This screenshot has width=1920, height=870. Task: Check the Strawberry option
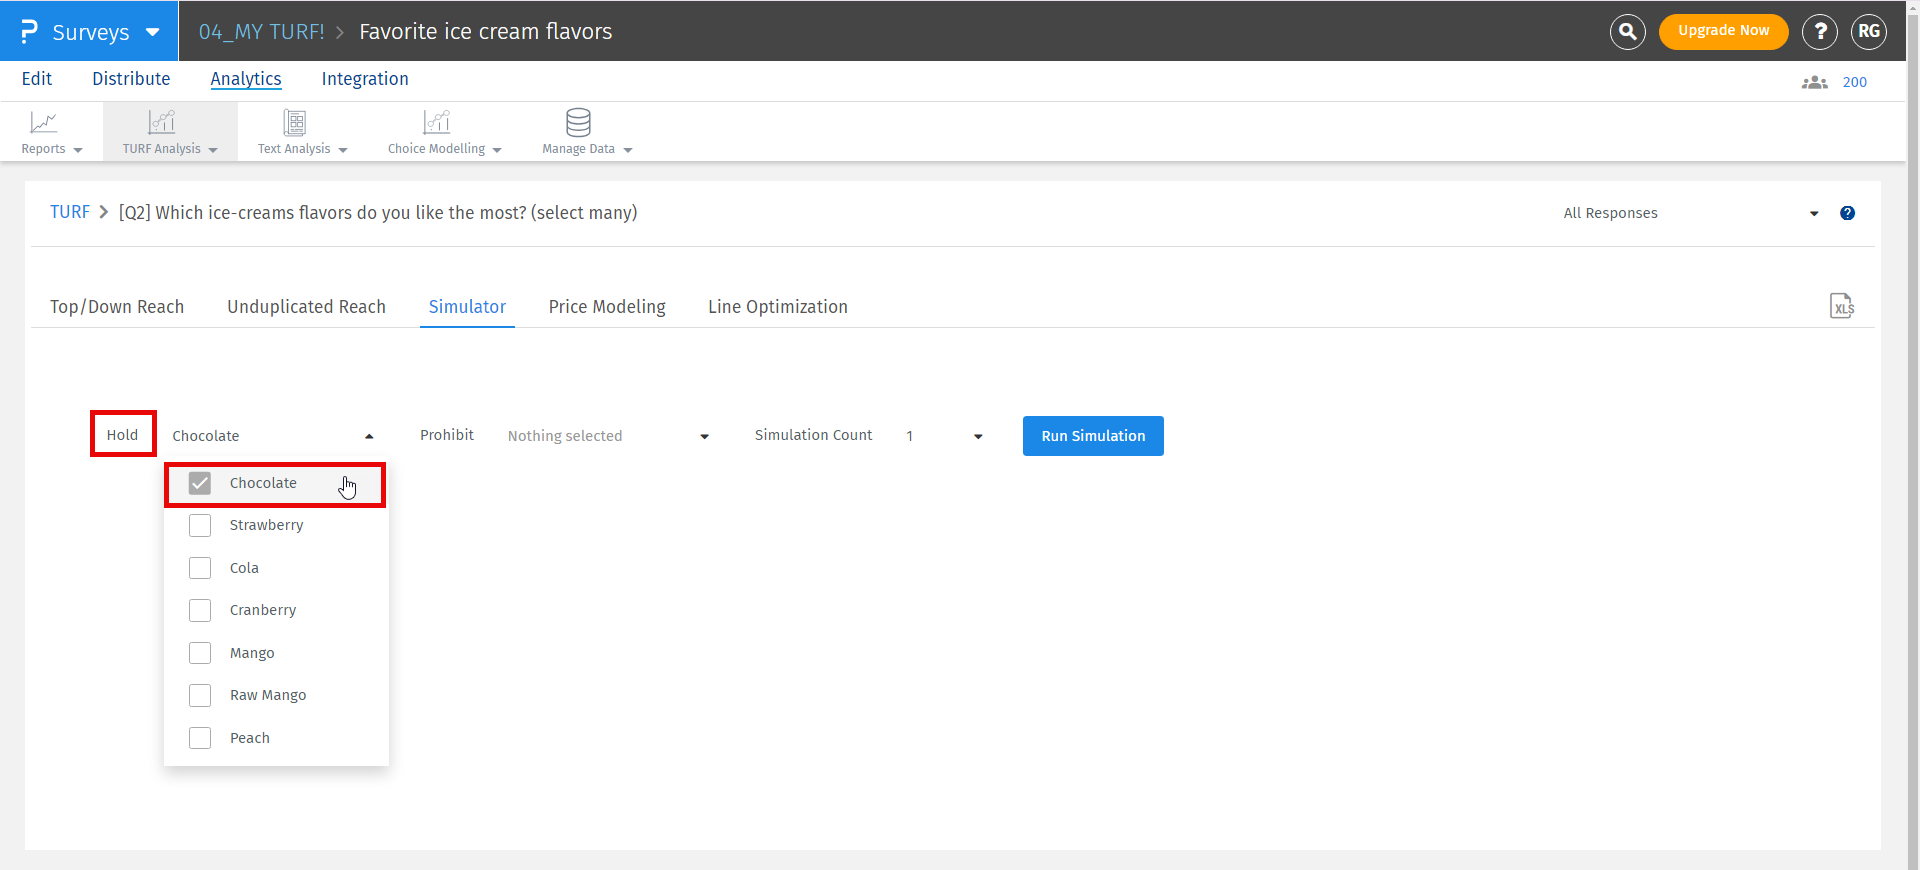tap(200, 526)
